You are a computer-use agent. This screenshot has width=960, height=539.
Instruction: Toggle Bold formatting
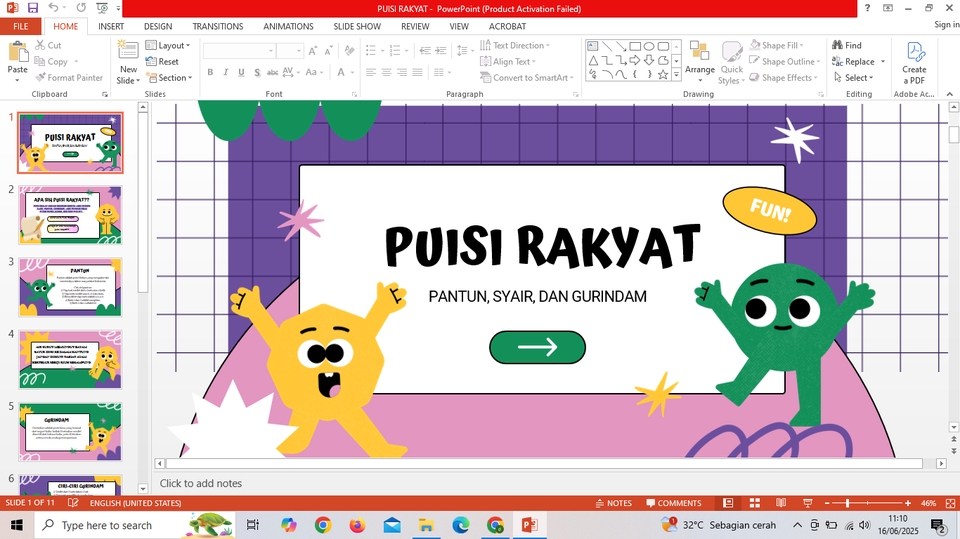210,72
